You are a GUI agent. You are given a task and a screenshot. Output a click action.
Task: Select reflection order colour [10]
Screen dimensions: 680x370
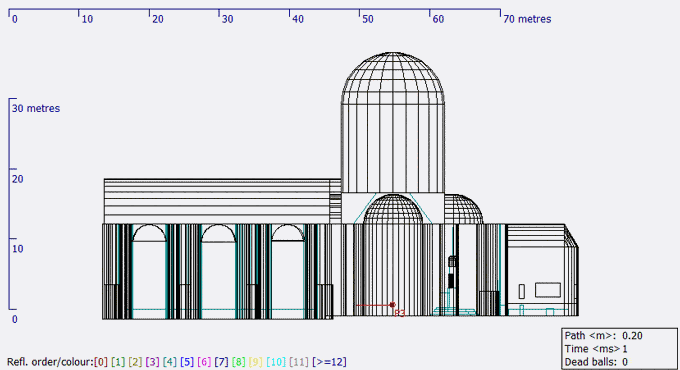[276, 362]
